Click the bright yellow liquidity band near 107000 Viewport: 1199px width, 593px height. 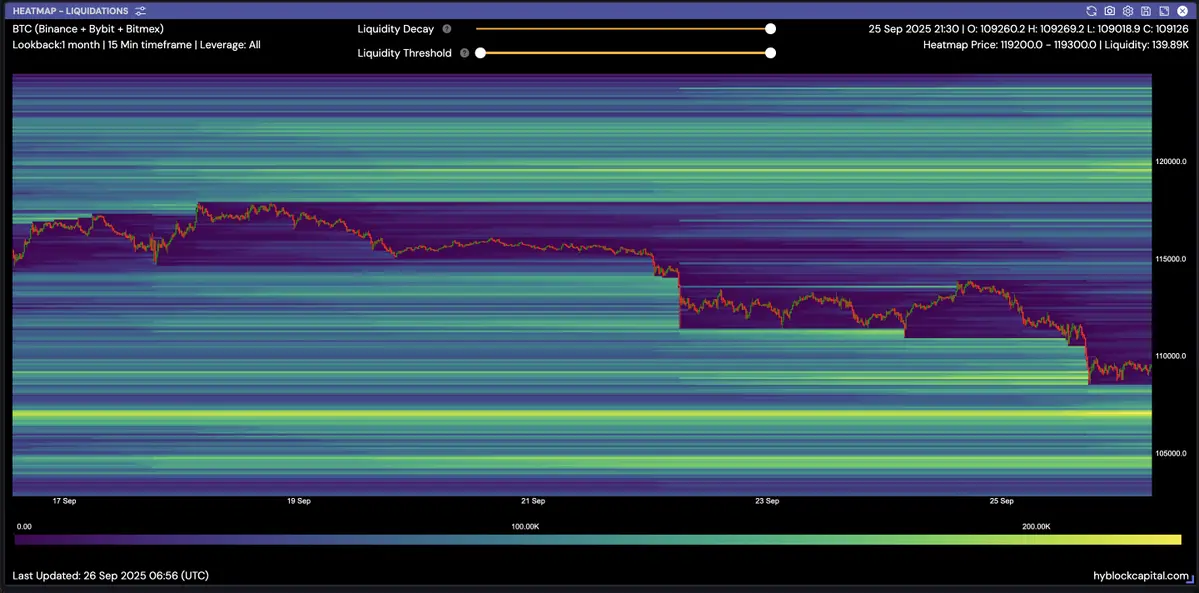tap(580, 413)
